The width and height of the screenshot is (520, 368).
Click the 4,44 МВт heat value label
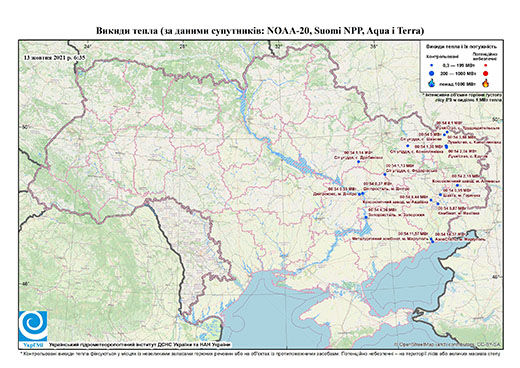[x=413, y=197]
